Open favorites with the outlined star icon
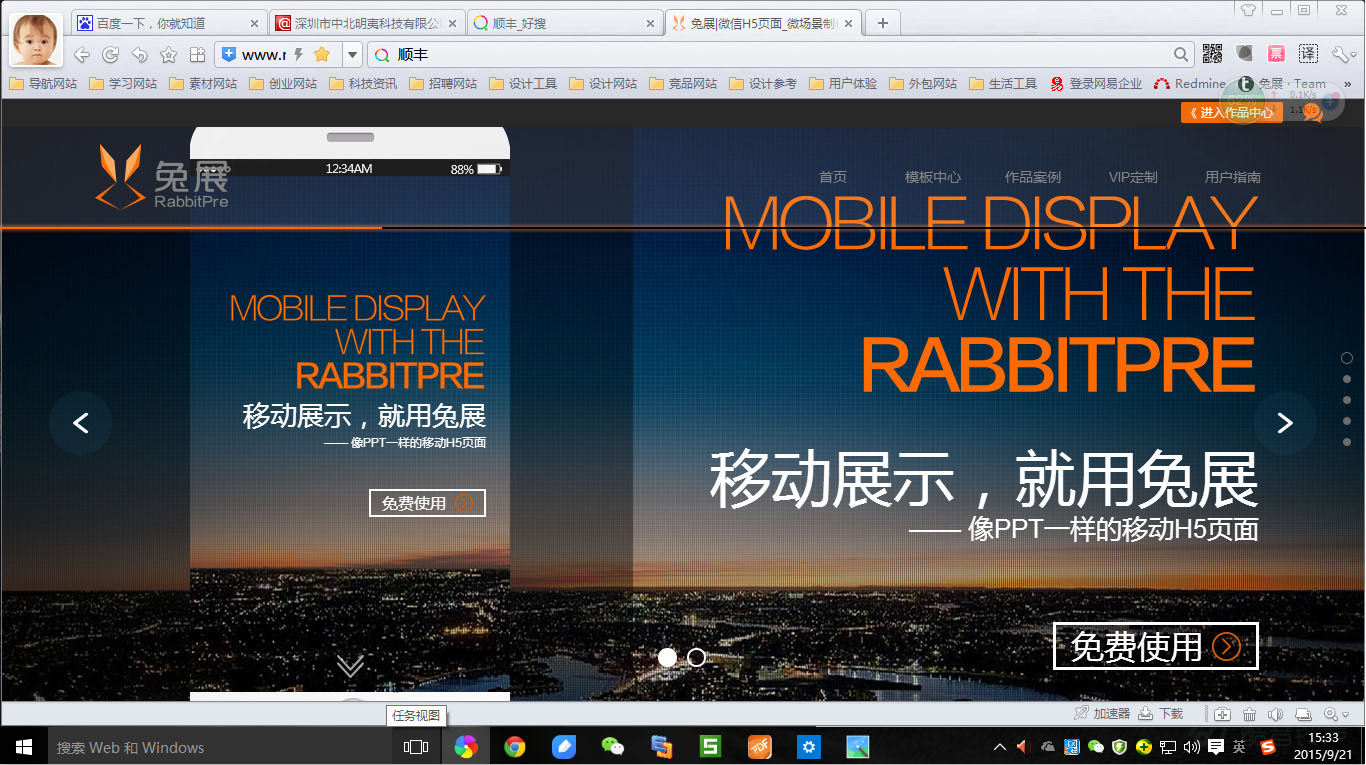The width and height of the screenshot is (1366, 765). [169, 55]
